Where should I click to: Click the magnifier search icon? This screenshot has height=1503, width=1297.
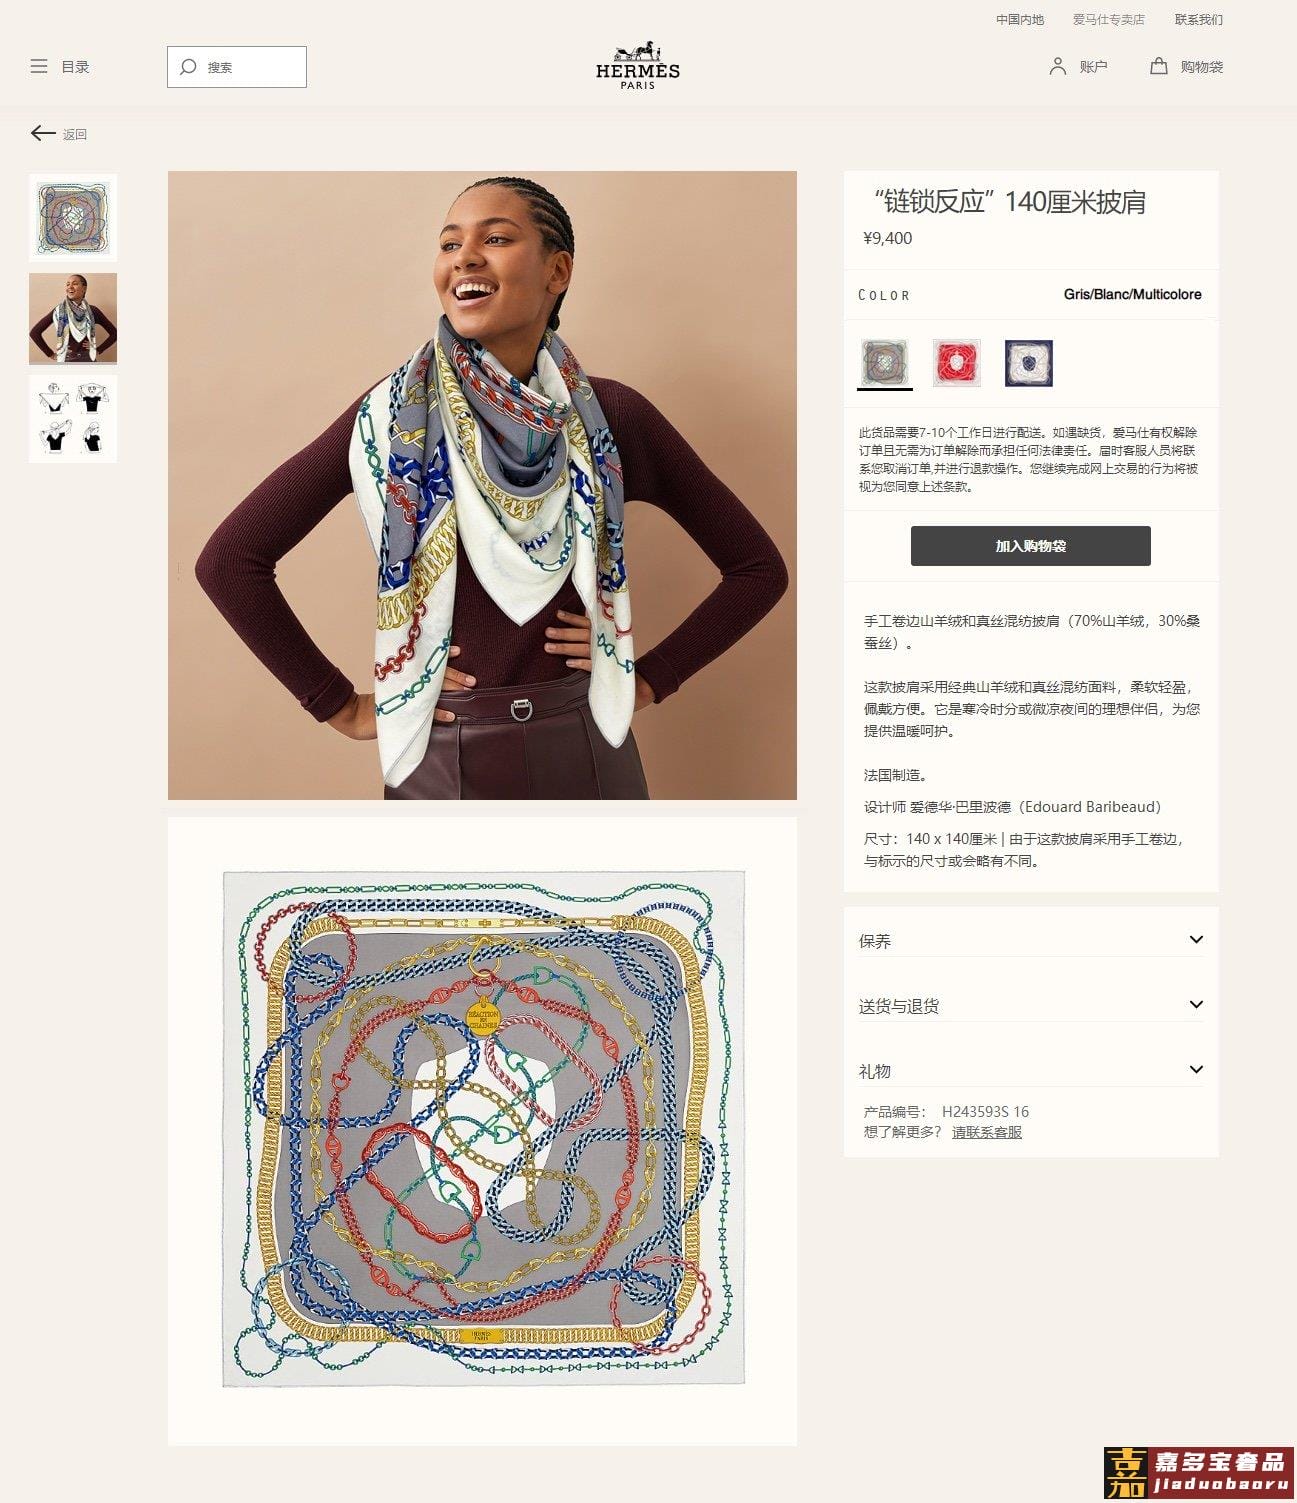187,67
